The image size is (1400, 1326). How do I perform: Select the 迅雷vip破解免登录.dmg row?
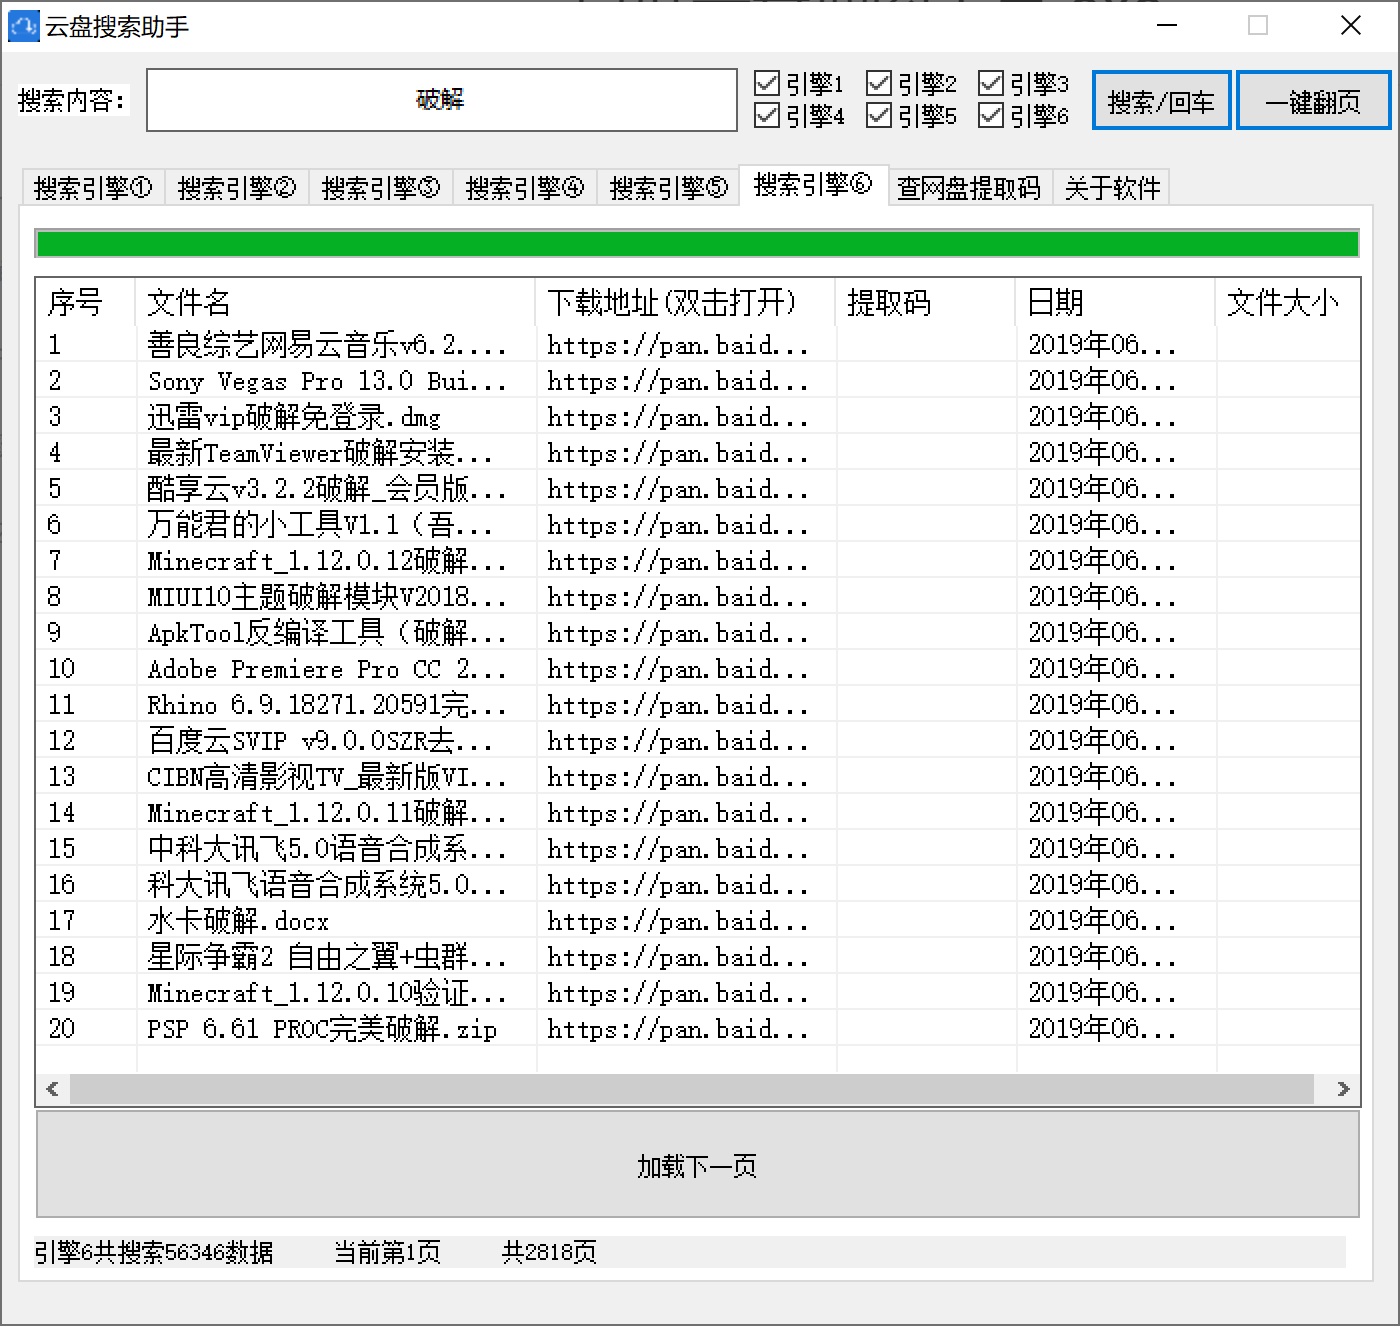[x=294, y=417]
